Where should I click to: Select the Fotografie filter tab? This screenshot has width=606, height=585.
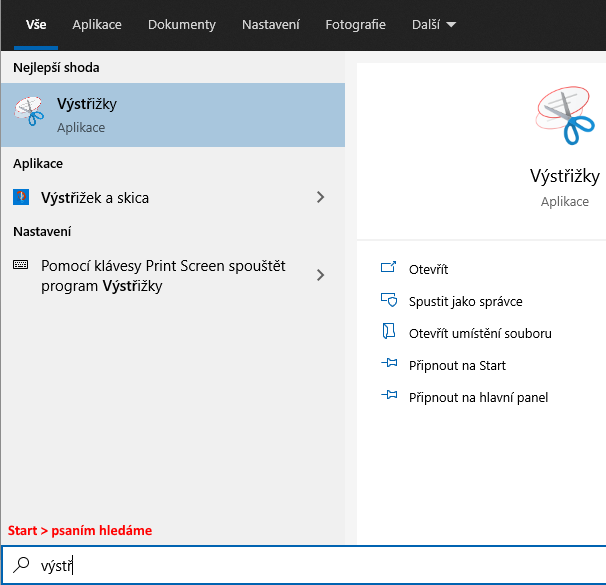(x=355, y=25)
